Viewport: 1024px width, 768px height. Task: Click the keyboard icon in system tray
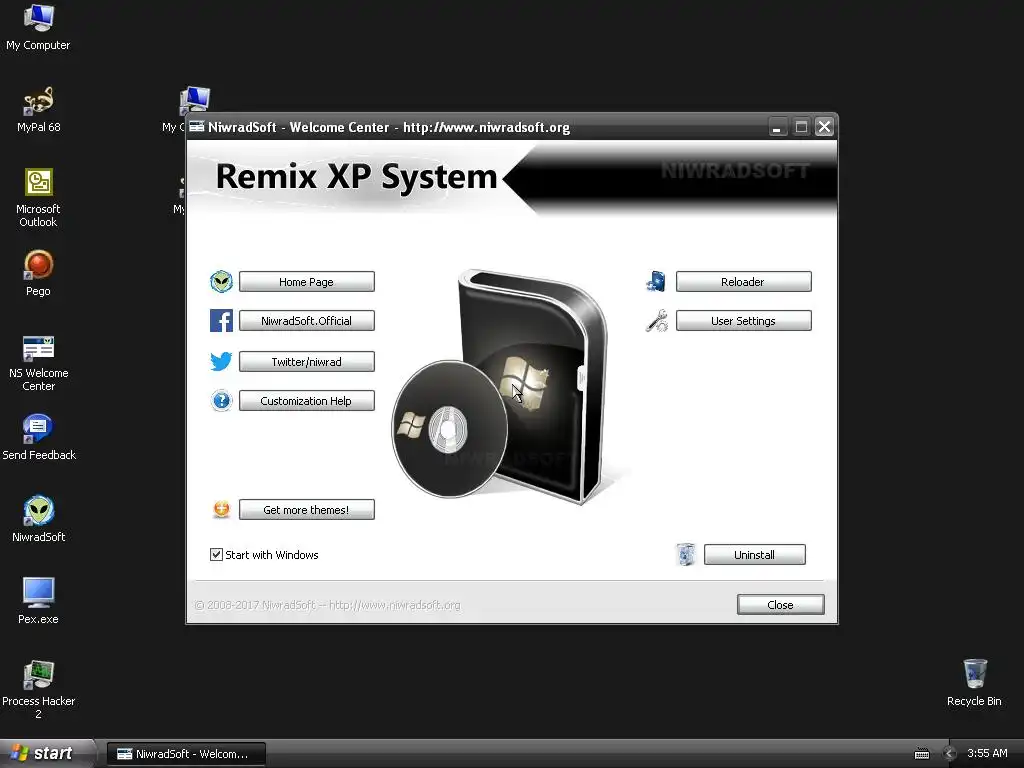click(x=921, y=754)
